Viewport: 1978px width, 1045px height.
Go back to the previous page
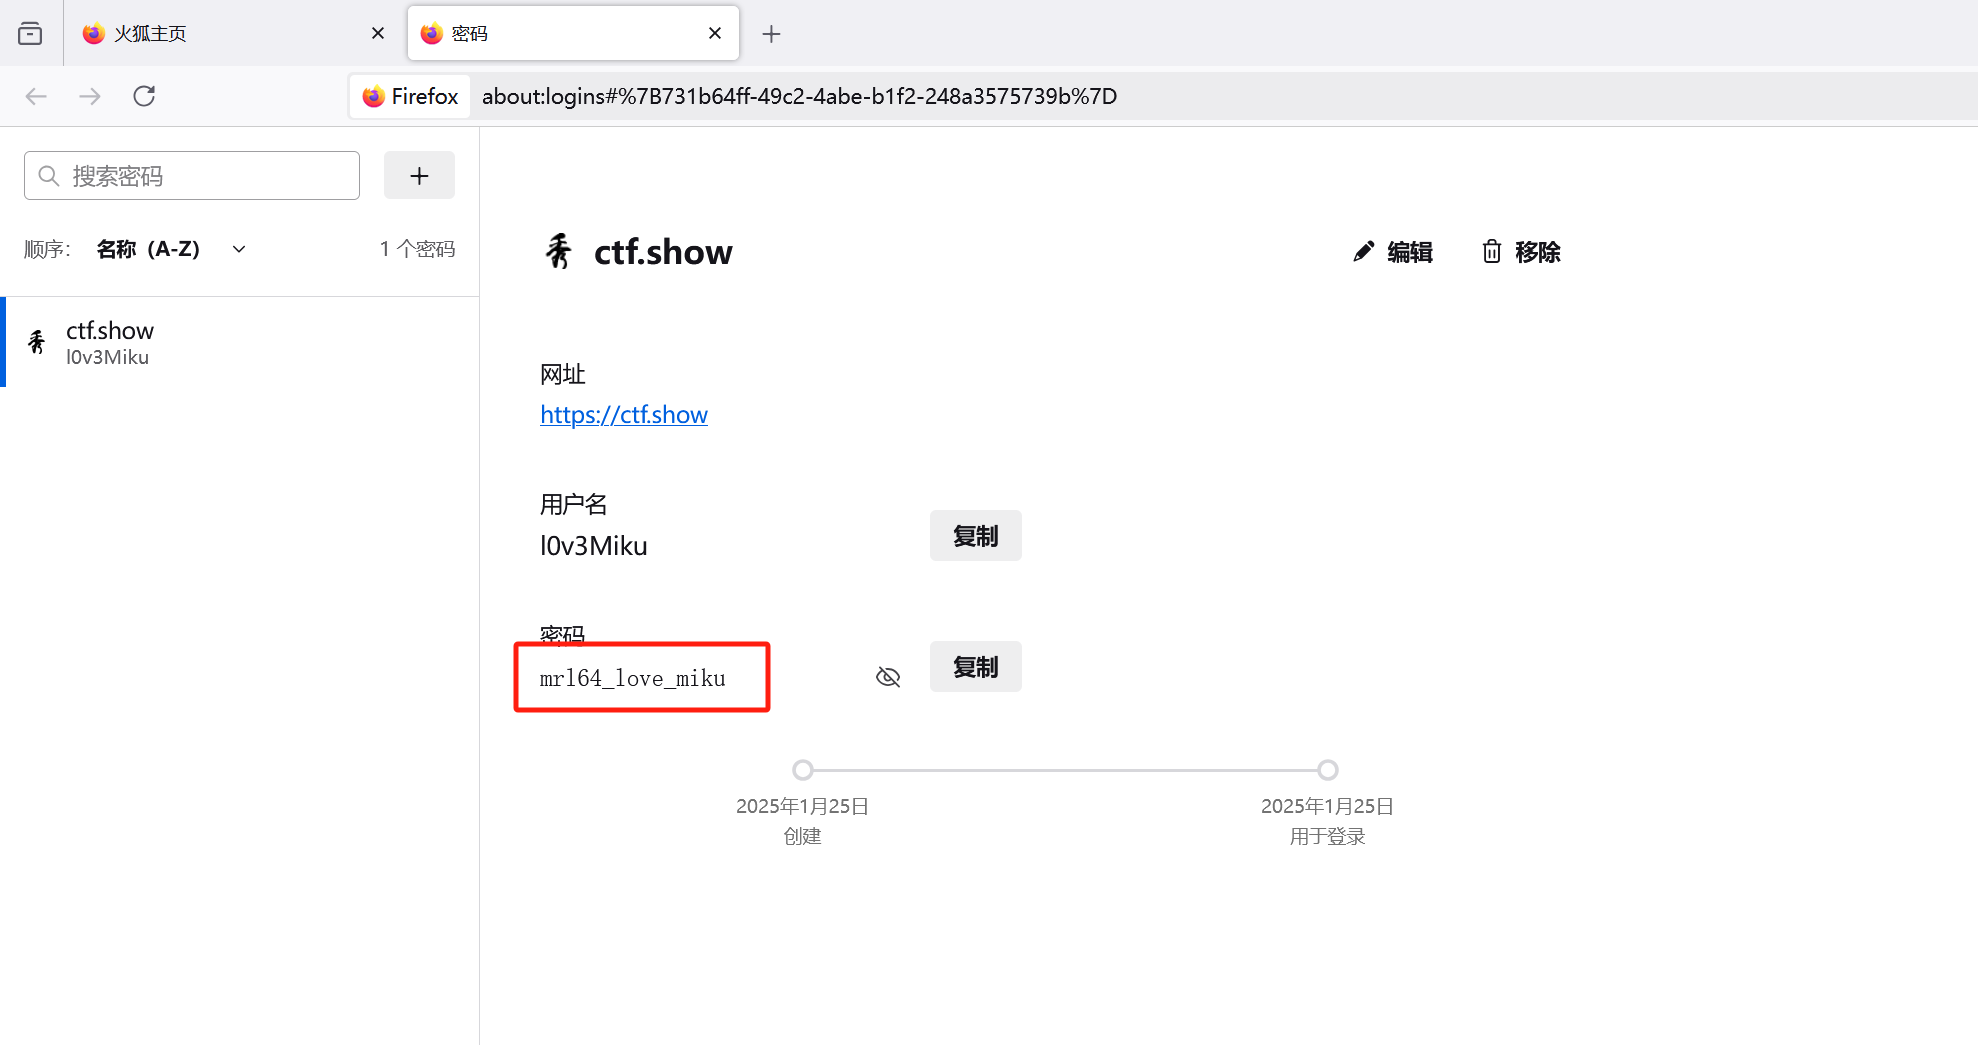point(36,96)
